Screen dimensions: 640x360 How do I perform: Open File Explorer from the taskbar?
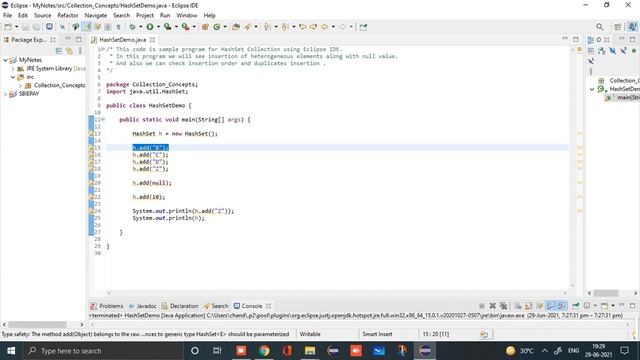point(310,351)
